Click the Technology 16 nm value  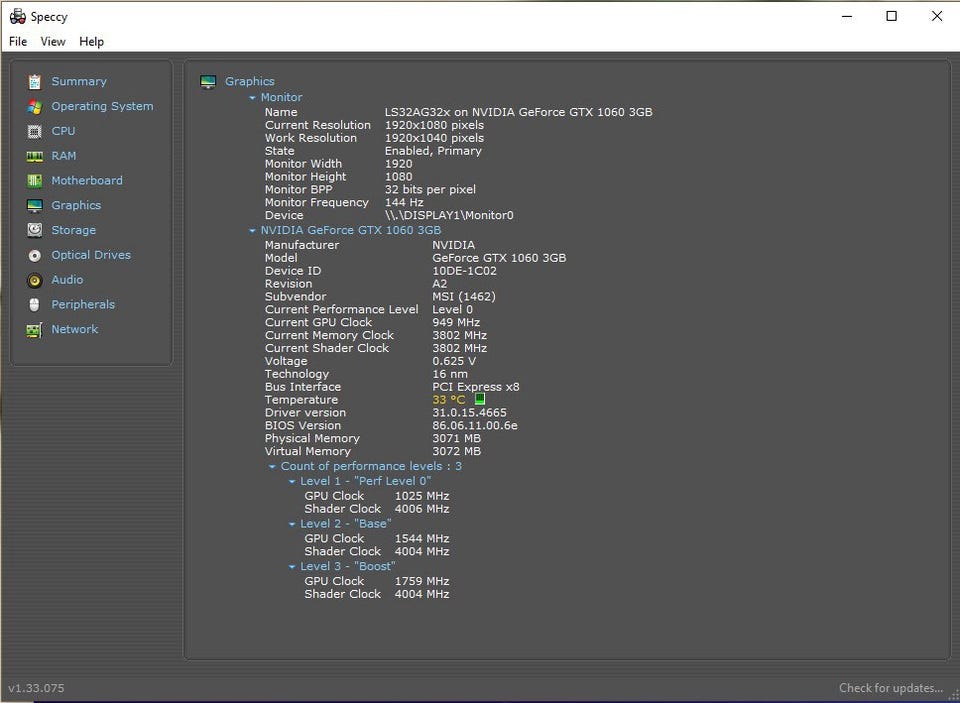[450, 374]
